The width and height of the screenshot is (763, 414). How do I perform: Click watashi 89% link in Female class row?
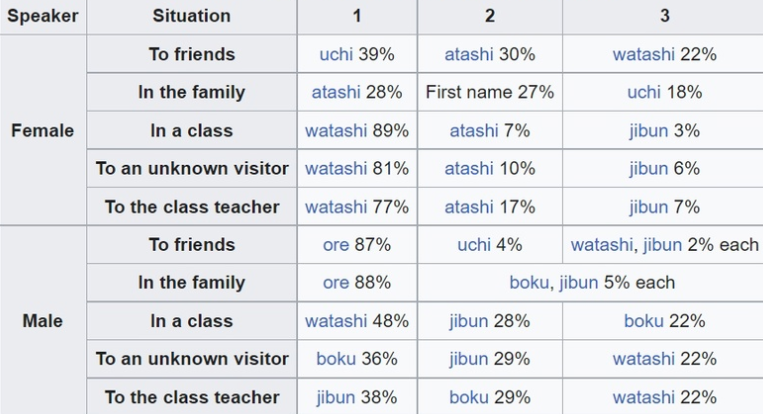[336, 130]
